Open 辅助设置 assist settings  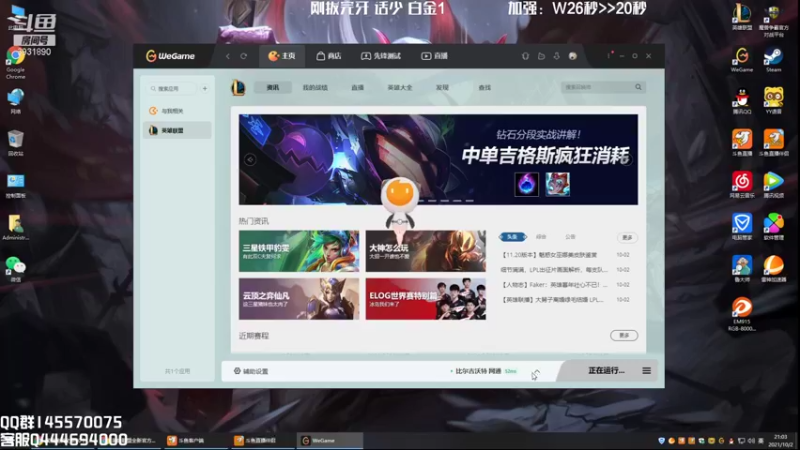point(251,371)
